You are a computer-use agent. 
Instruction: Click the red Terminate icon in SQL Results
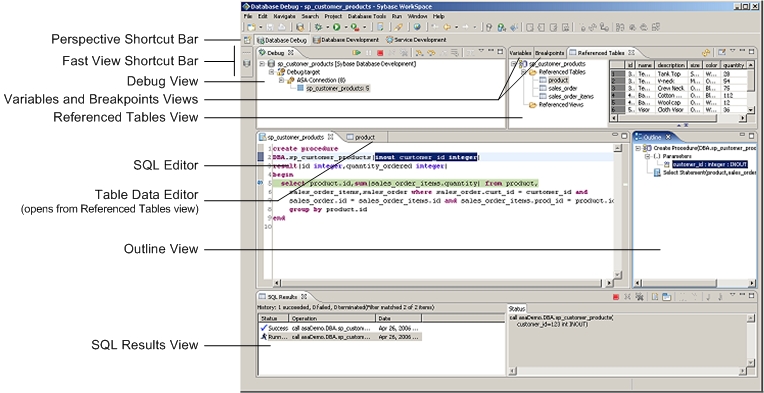616,297
